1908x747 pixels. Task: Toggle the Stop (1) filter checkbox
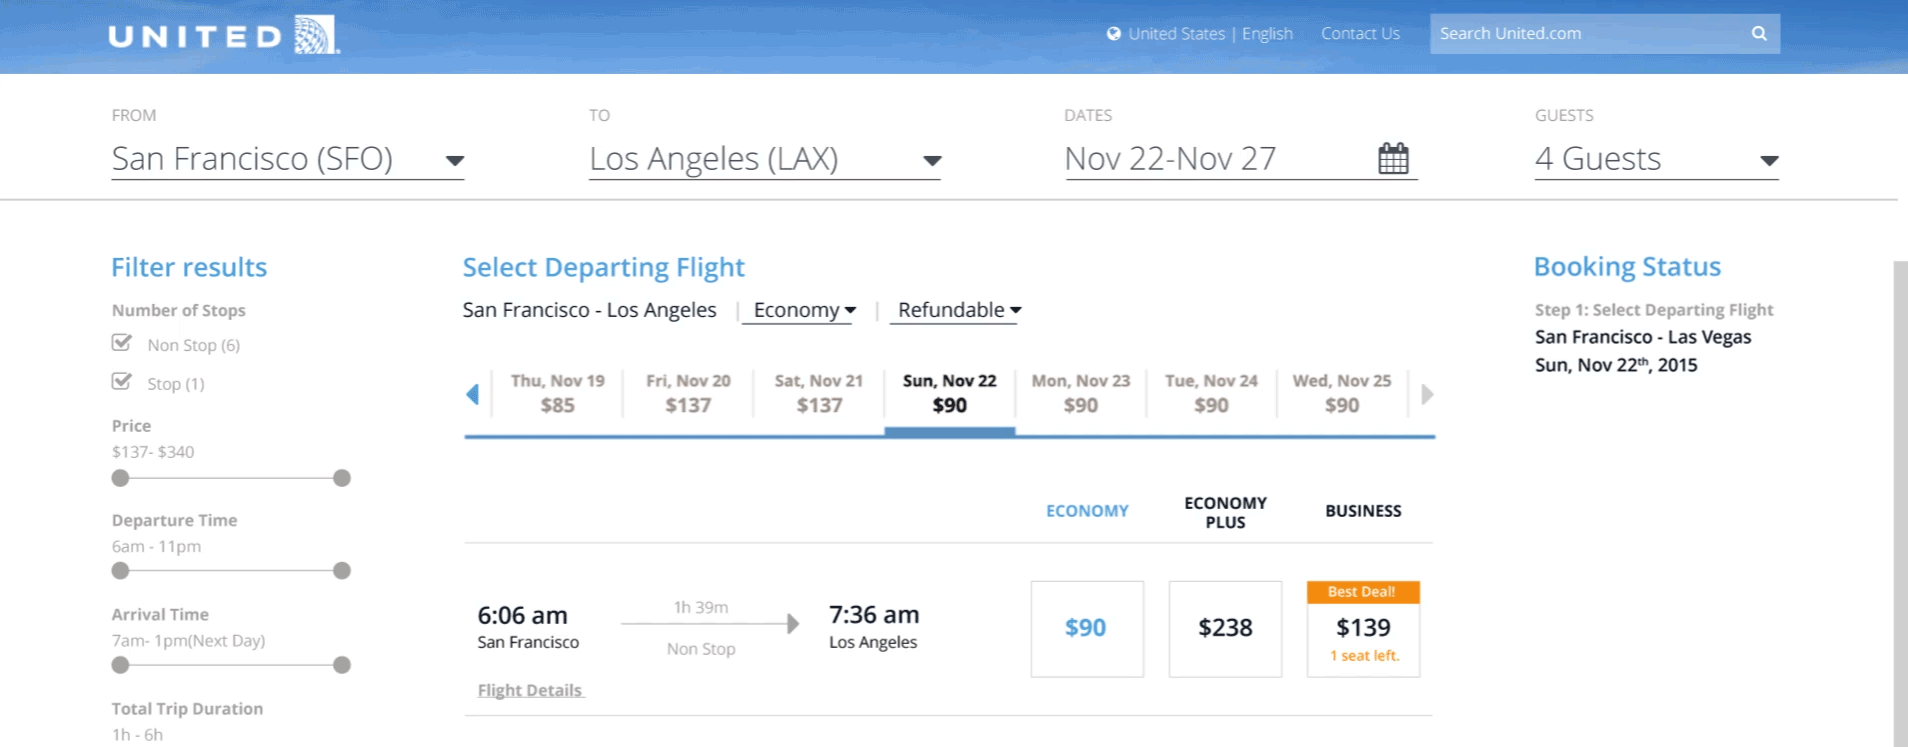click(122, 382)
